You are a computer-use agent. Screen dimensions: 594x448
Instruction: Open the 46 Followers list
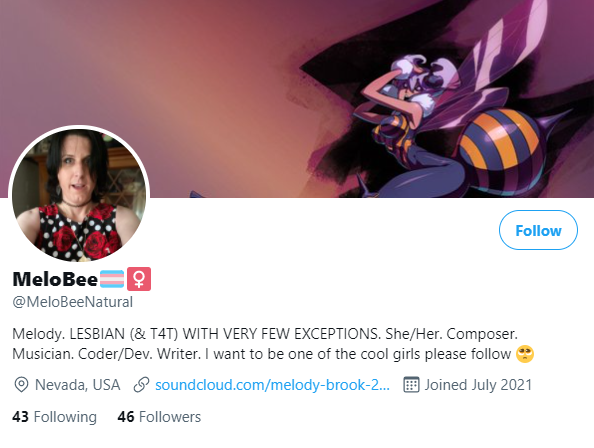(x=159, y=417)
